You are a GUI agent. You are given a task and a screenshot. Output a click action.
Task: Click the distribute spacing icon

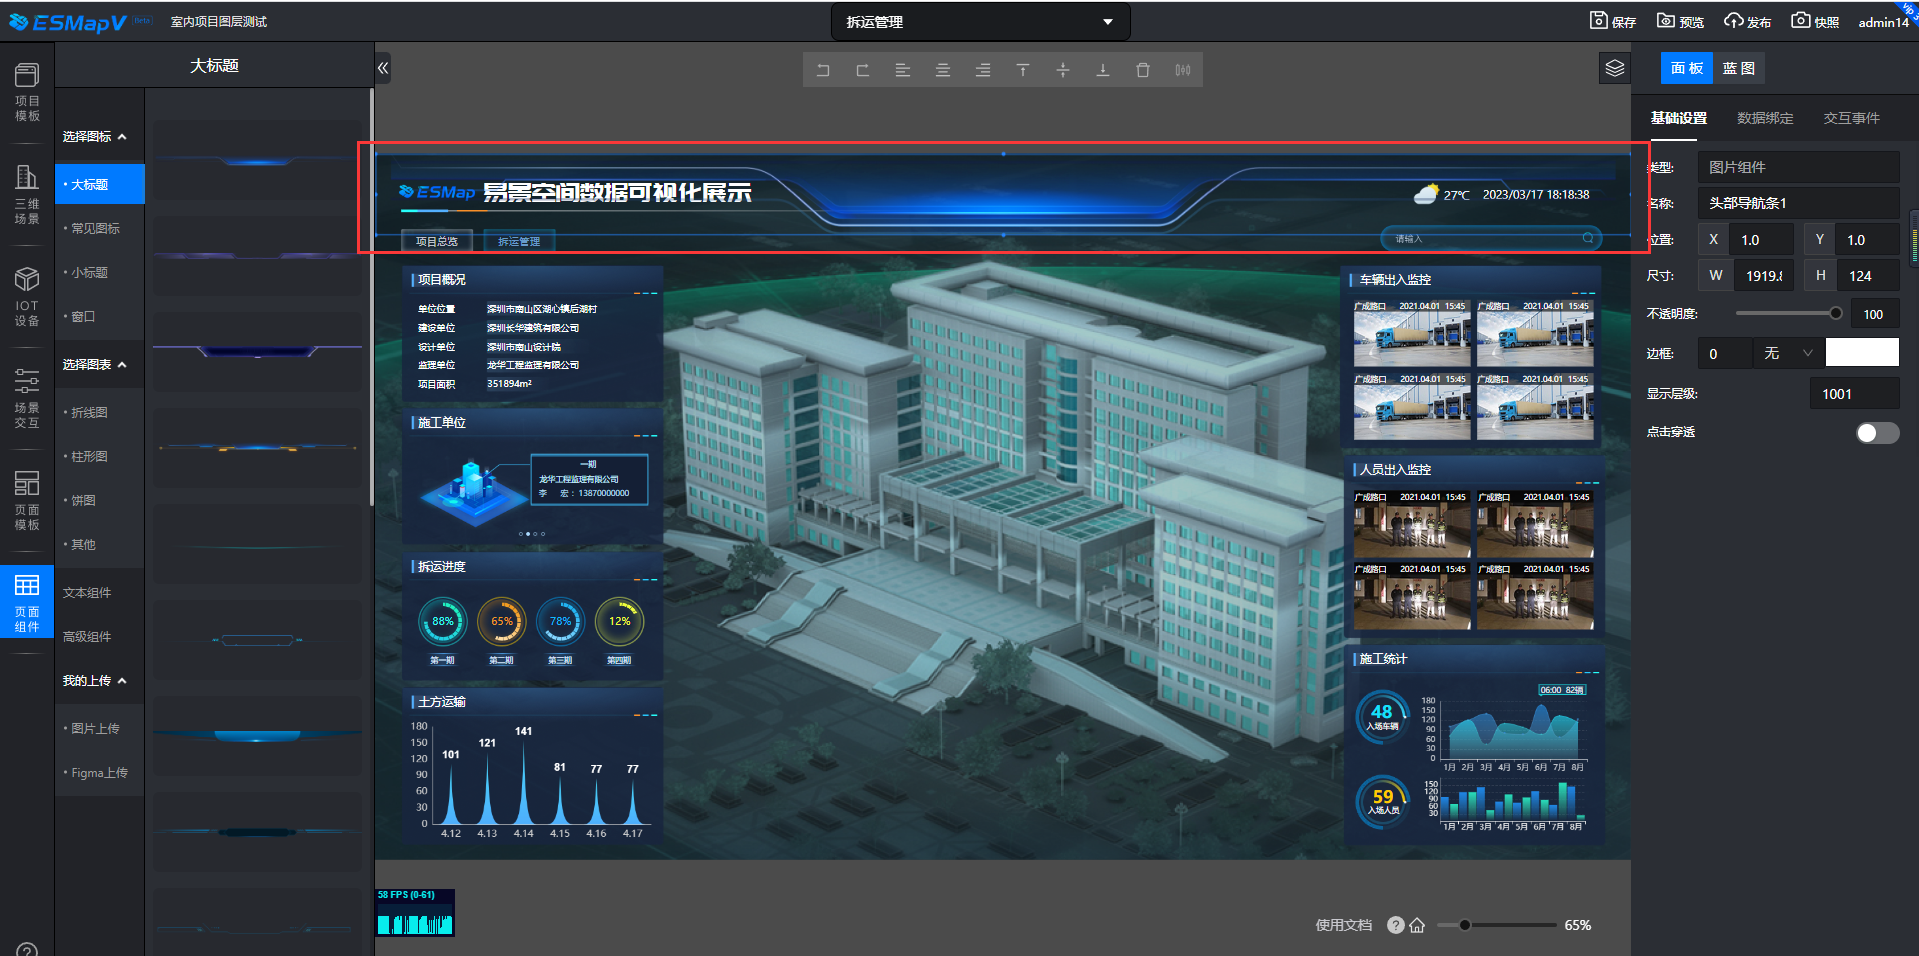pos(1183,70)
